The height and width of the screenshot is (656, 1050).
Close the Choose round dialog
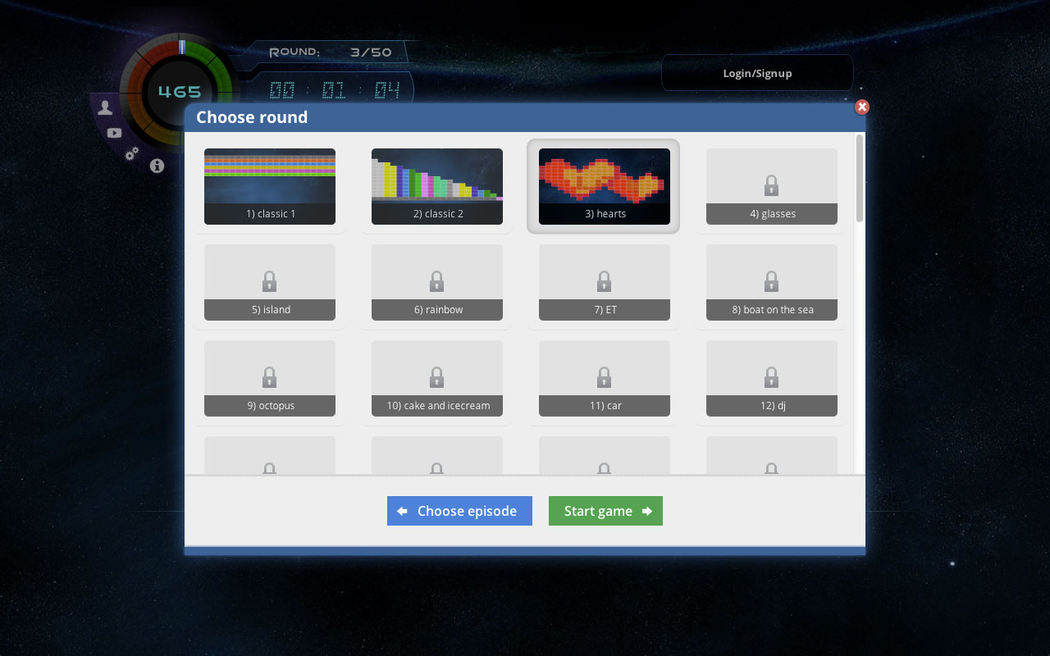click(862, 107)
